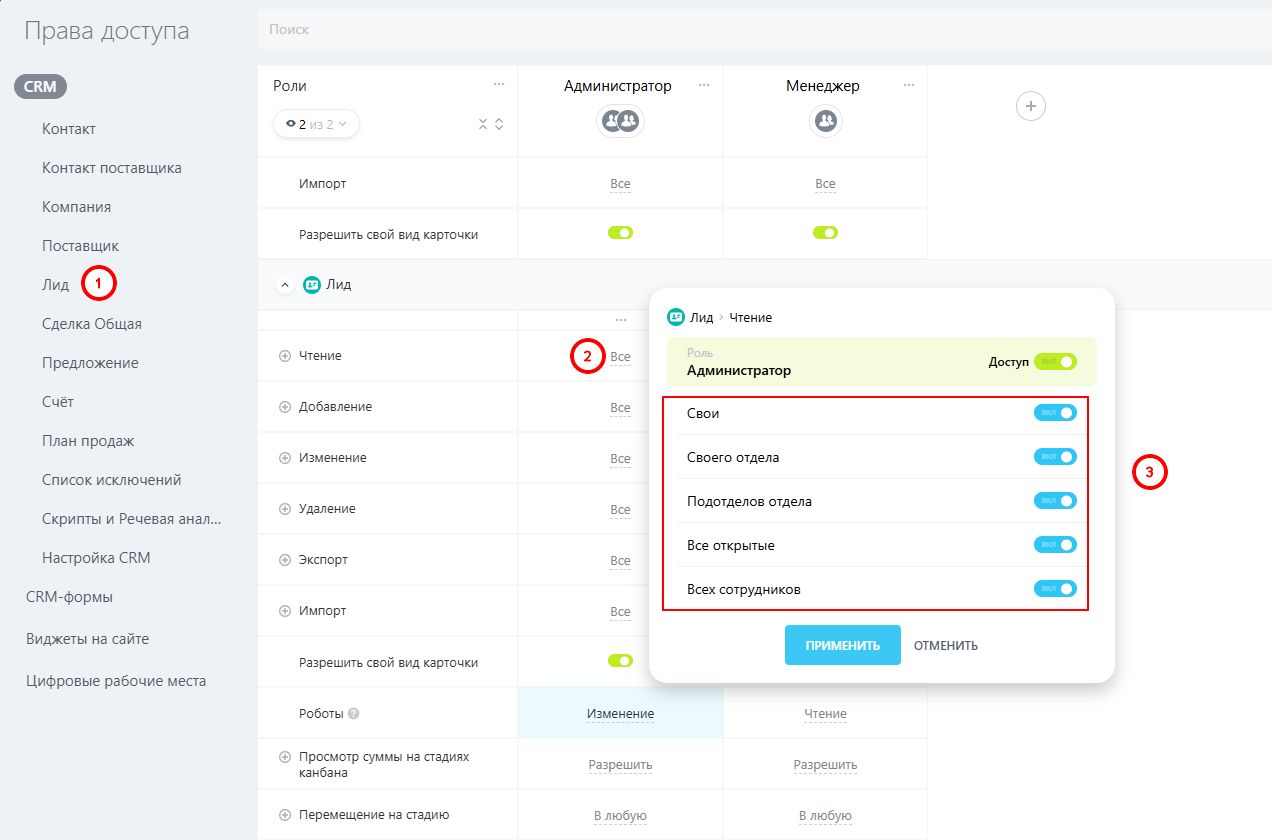Click help icon next to Роботы
This screenshot has height=840, width=1272.
click(x=354, y=714)
